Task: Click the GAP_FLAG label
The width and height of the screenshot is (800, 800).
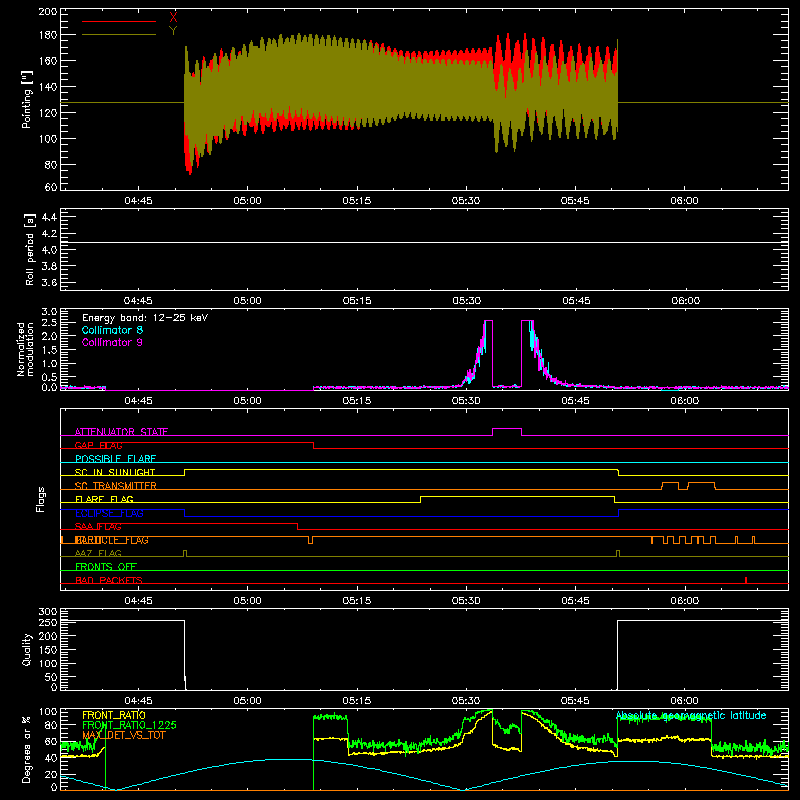Action: click(x=98, y=445)
